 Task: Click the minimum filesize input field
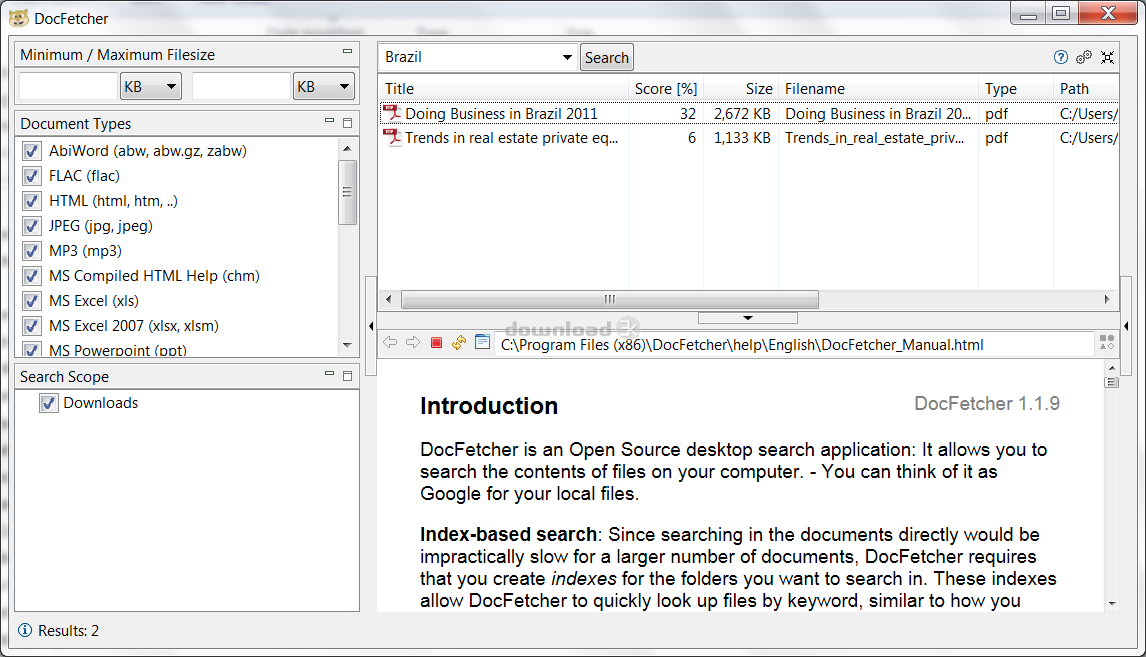pos(68,87)
